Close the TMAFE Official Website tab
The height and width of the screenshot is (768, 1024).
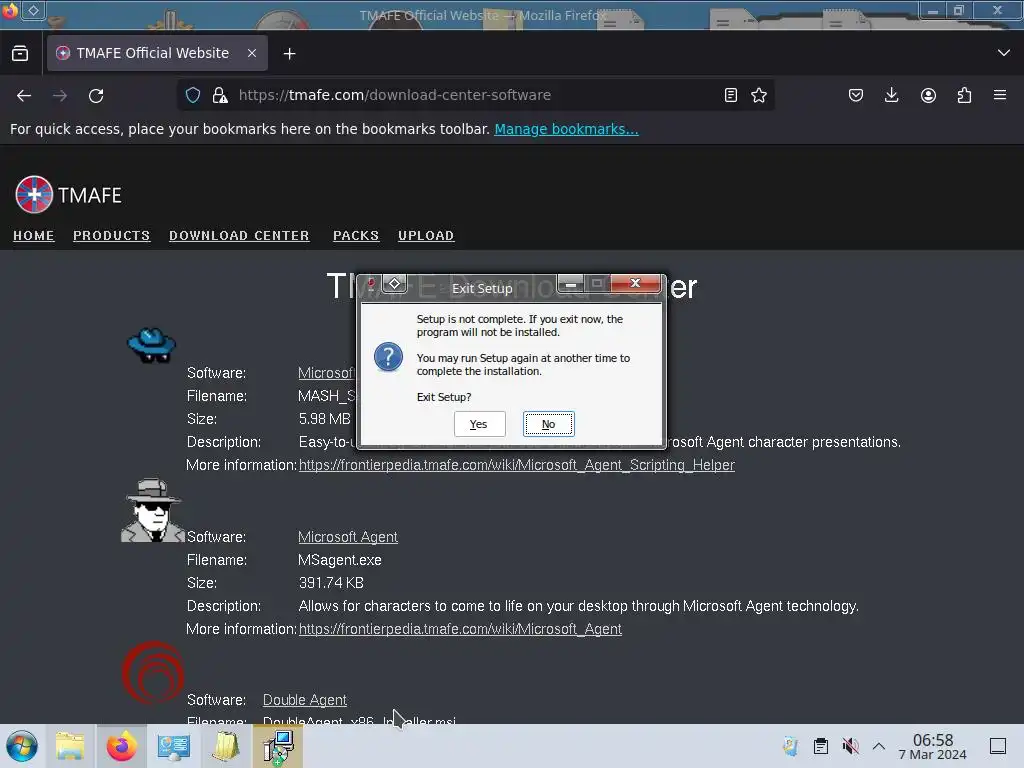[252, 53]
